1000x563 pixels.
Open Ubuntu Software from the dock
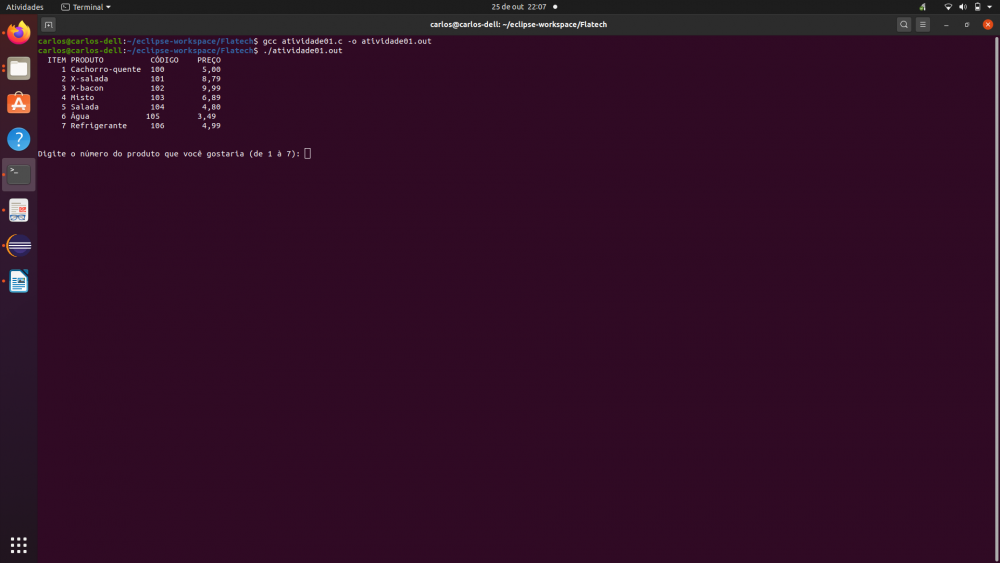point(19,104)
